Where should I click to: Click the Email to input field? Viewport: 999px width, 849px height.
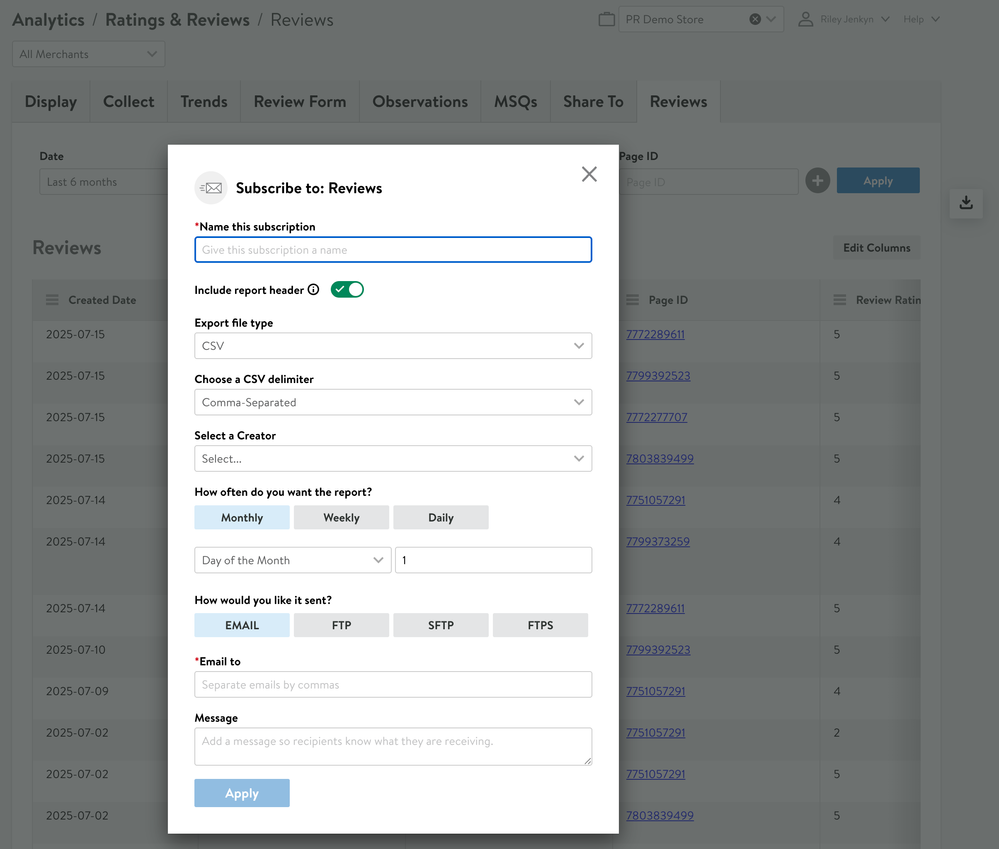(393, 685)
